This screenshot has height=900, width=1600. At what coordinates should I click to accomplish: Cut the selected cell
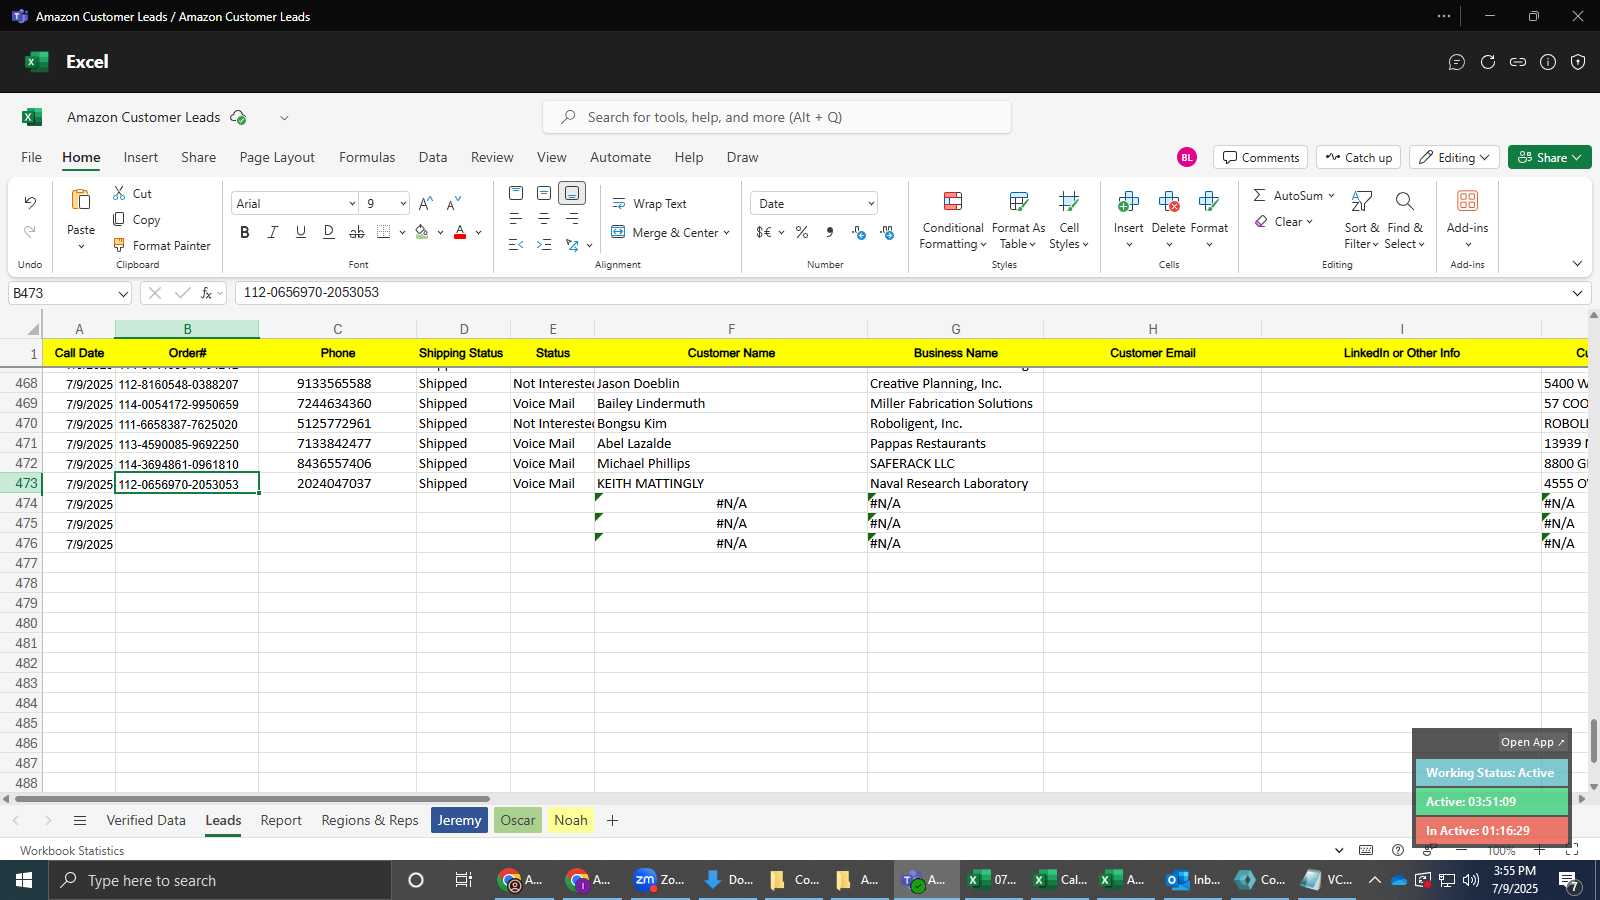pyautogui.click(x=132, y=194)
